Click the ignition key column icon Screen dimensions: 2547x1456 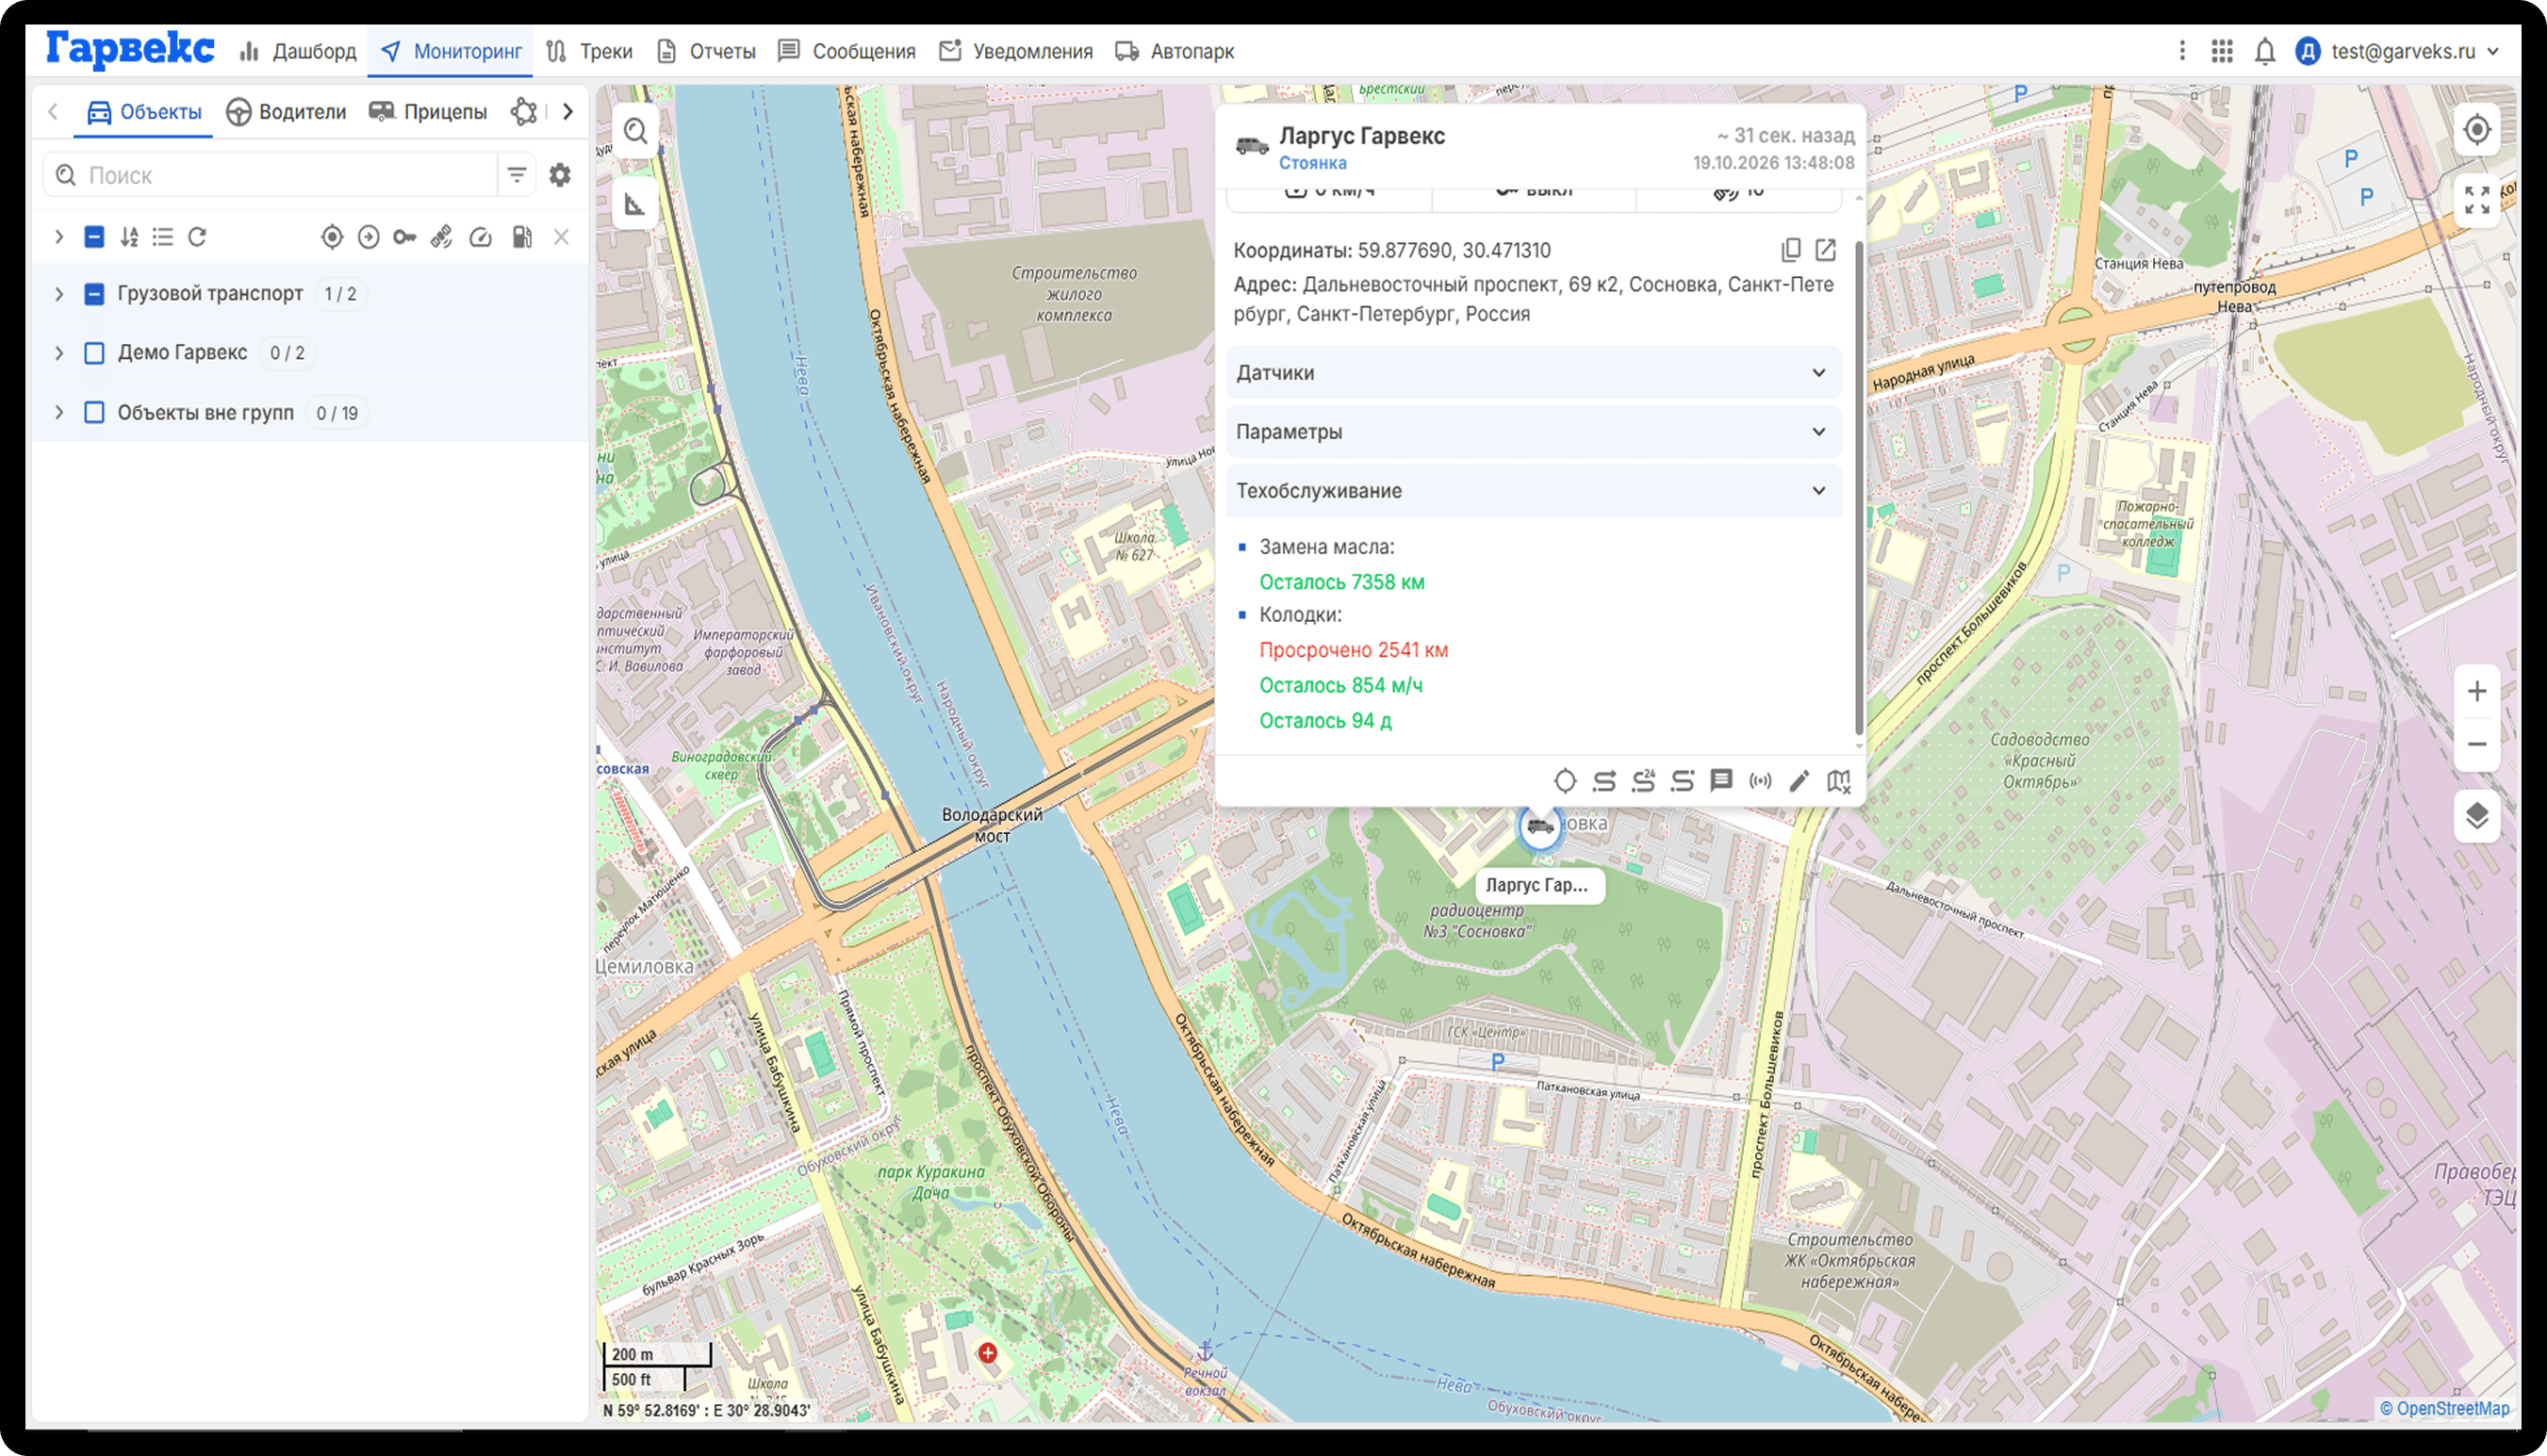coord(404,237)
